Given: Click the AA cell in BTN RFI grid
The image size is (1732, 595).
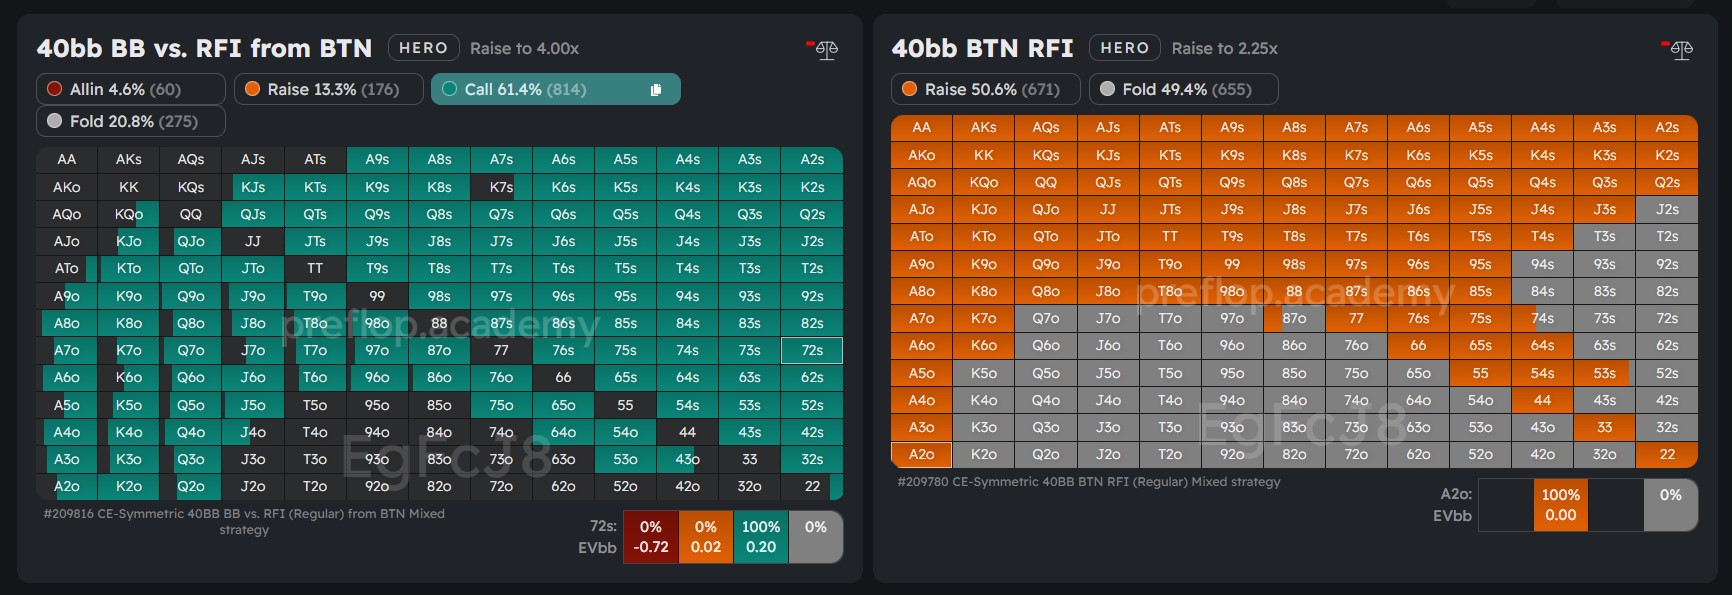Looking at the screenshot, I should click(921, 128).
